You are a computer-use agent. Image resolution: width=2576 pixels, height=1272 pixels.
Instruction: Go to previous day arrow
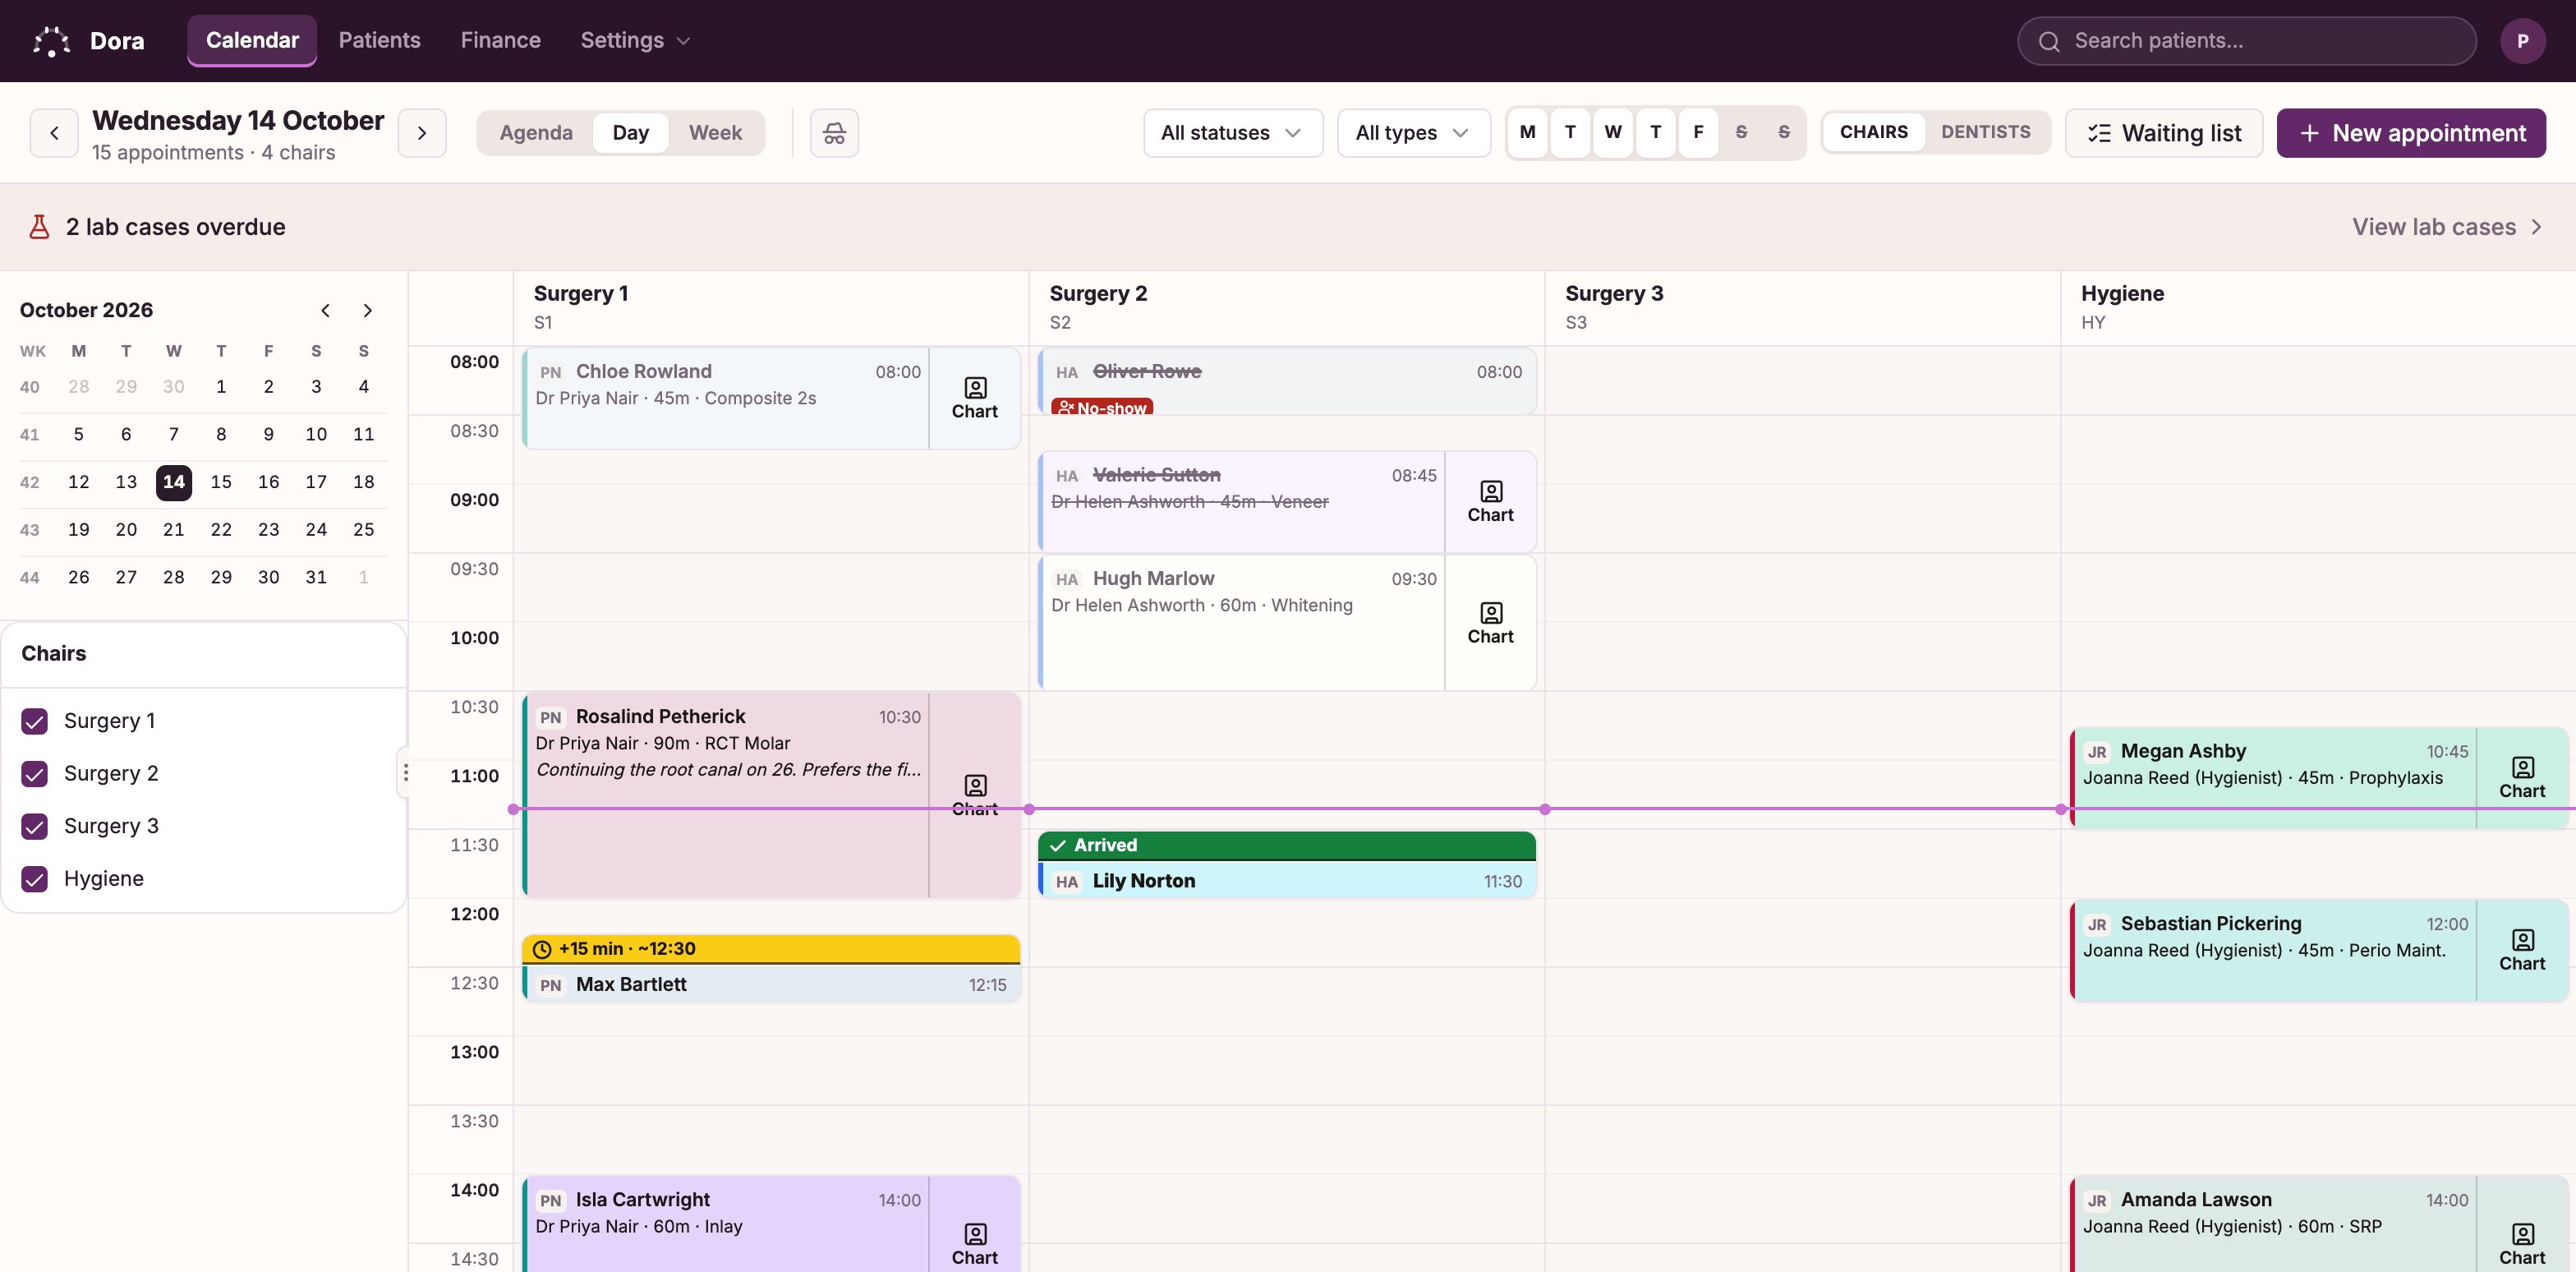coord(54,133)
